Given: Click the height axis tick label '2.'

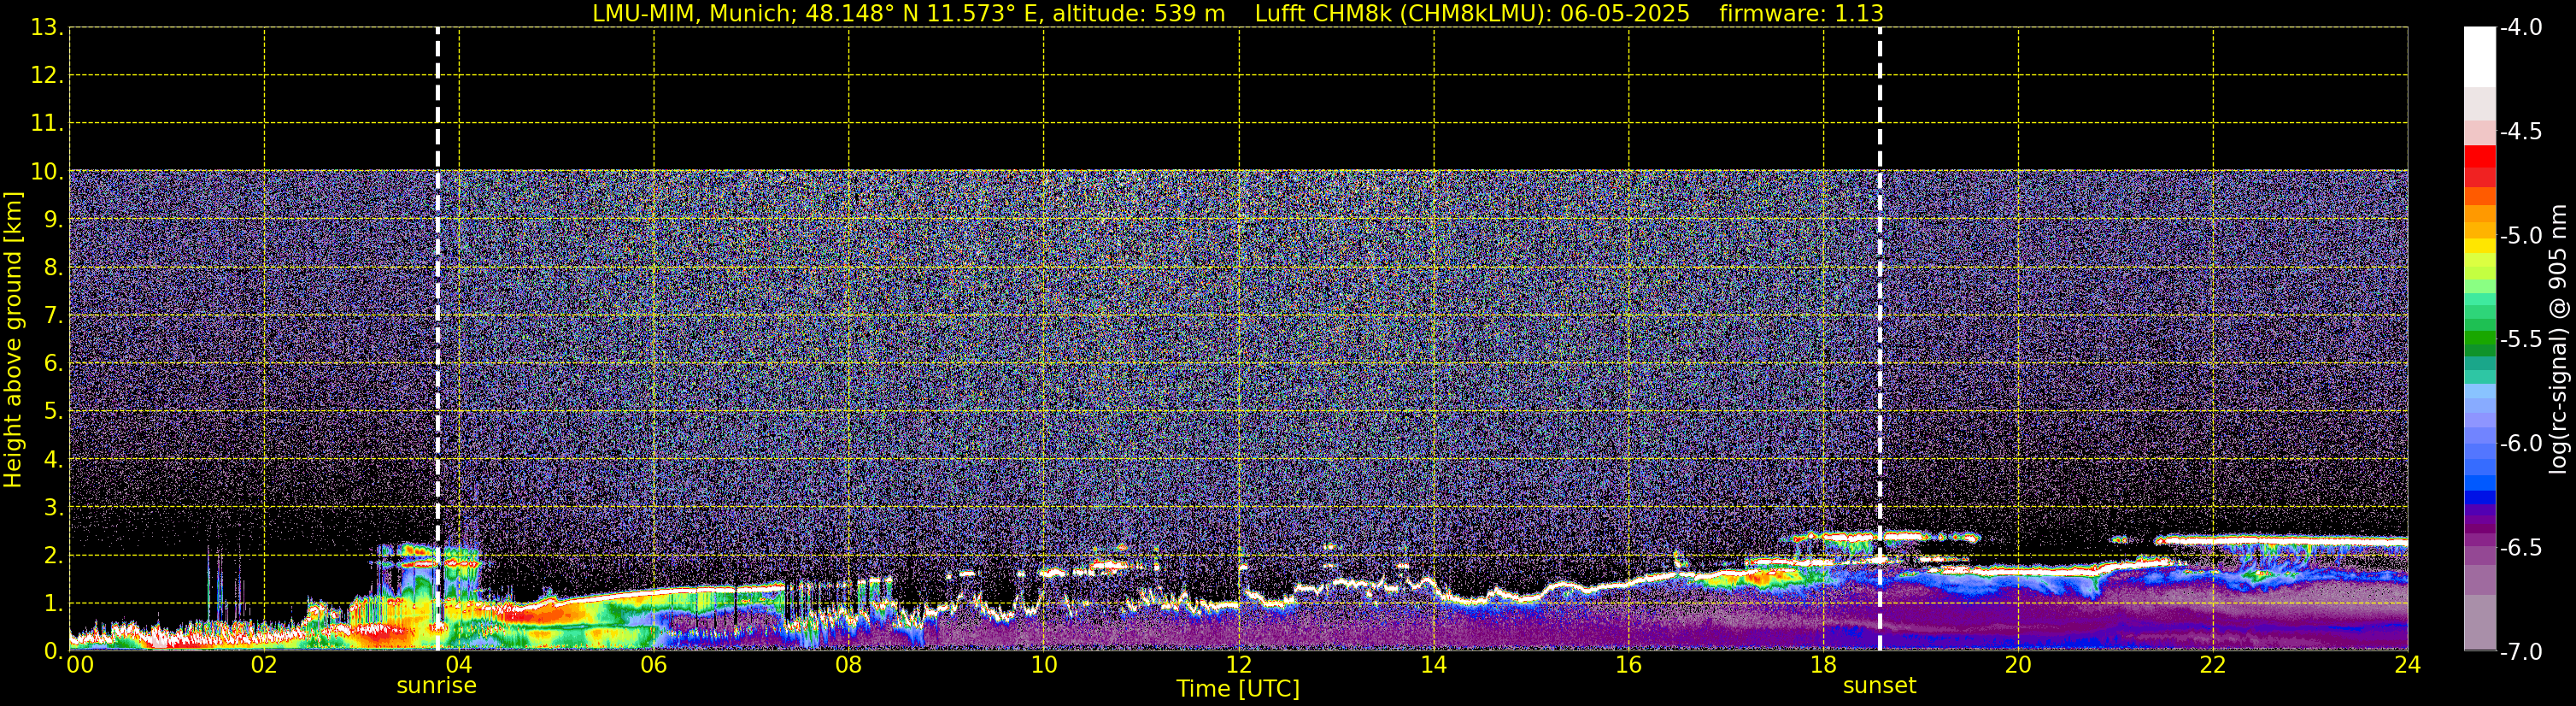Looking at the screenshot, I should click(x=53, y=556).
